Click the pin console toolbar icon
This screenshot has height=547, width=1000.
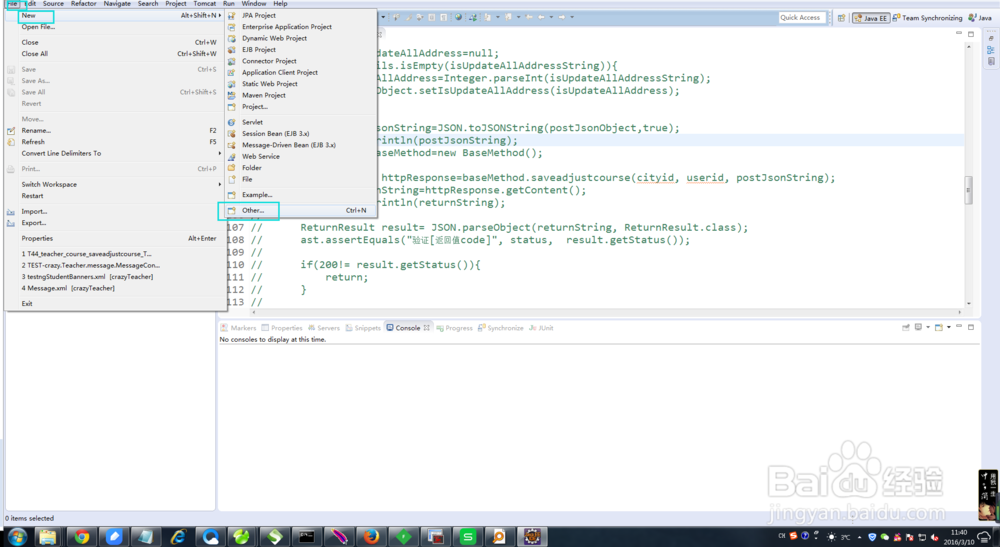[x=906, y=327]
